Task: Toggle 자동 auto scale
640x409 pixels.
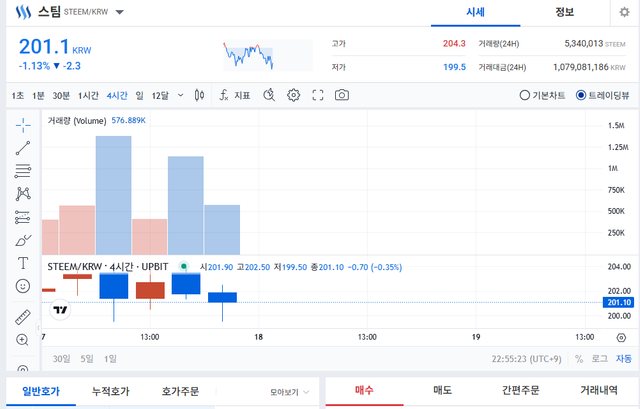Action: pyautogui.click(x=624, y=359)
